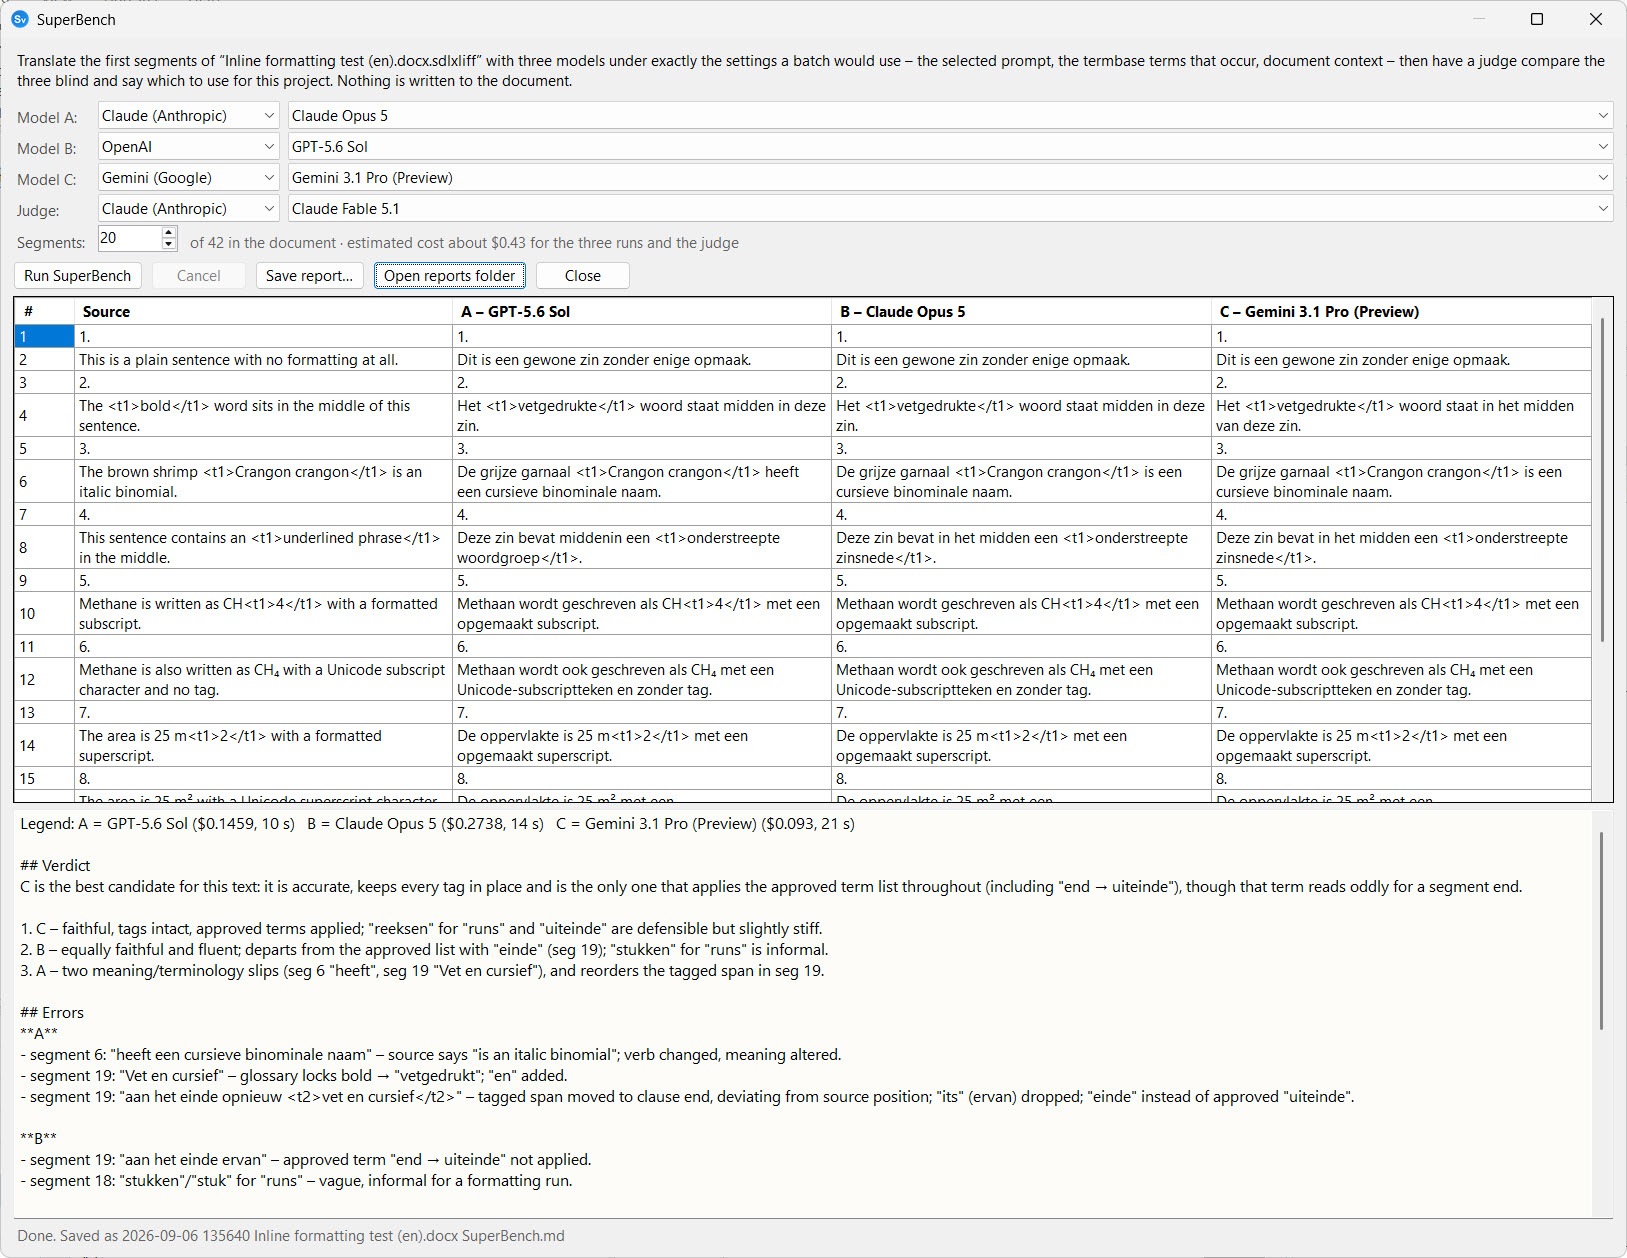Click row number 12 in the table
The image size is (1627, 1258).
click(x=44, y=680)
